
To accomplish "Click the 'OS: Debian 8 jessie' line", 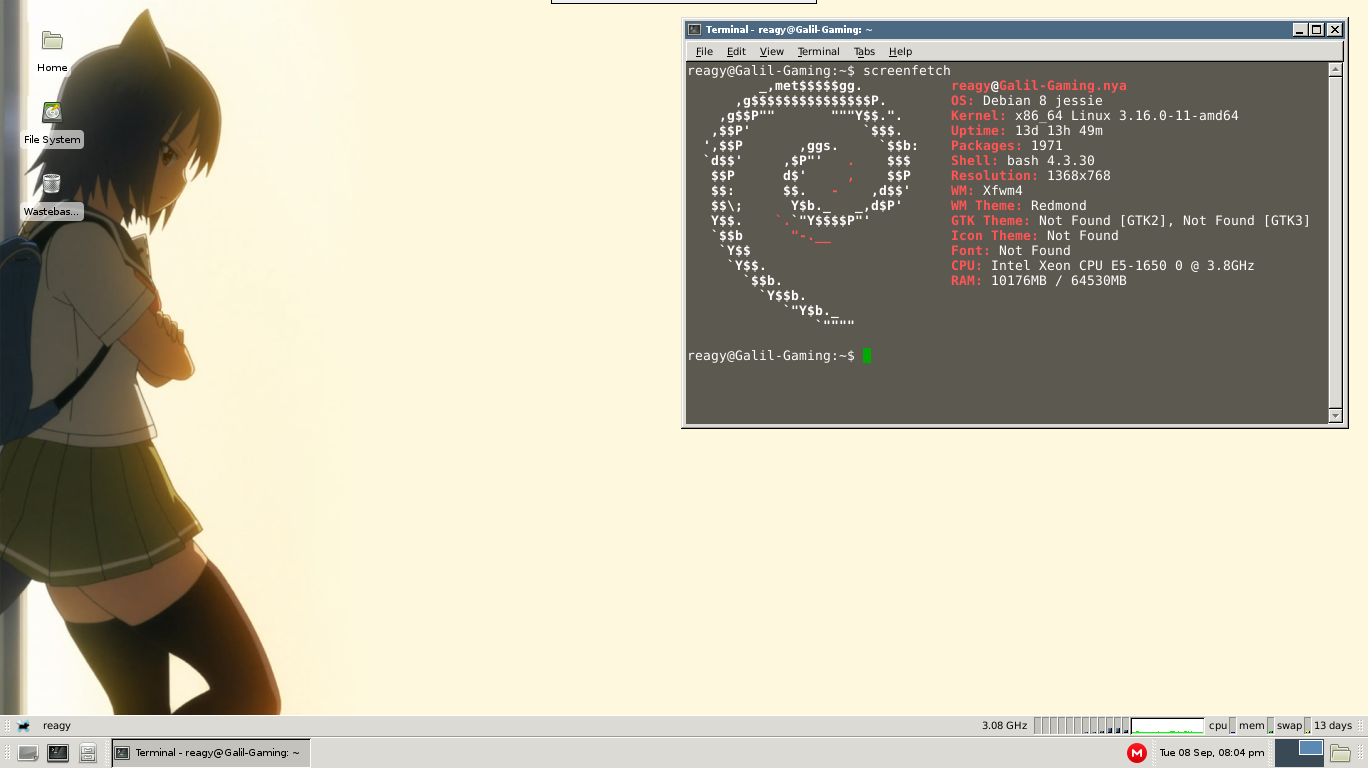I will [1026, 101].
